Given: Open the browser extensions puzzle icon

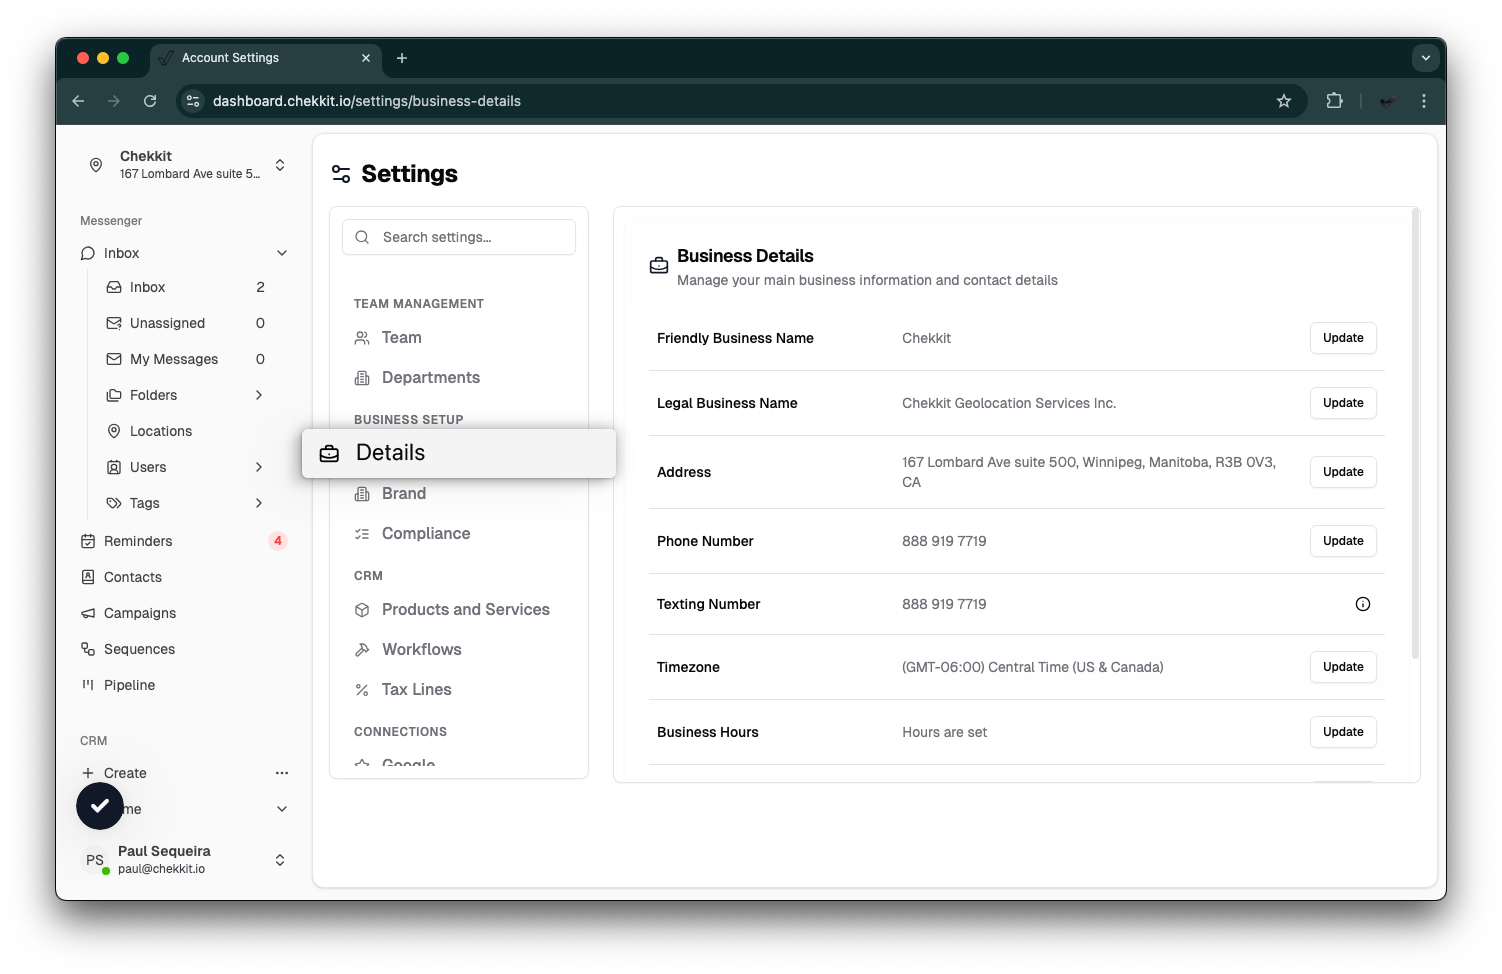Looking at the screenshot, I should tap(1334, 101).
